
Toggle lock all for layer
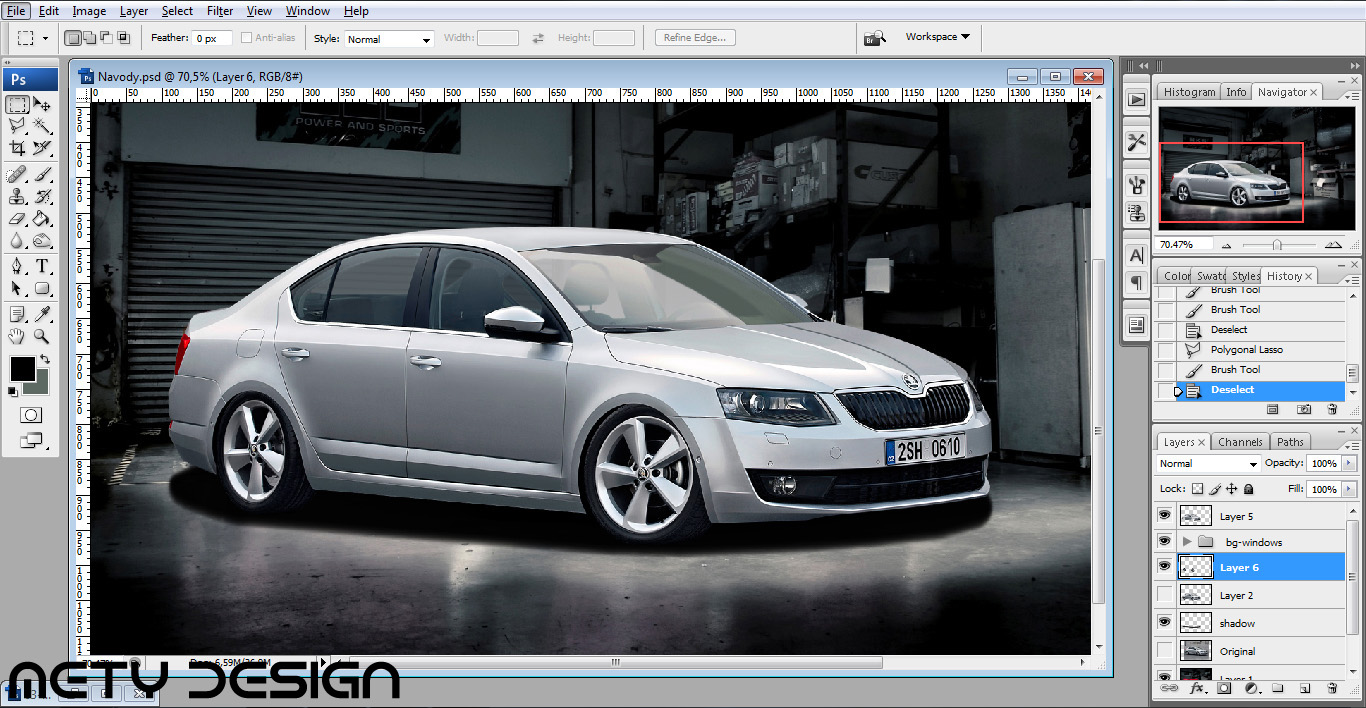coord(1249,489)
